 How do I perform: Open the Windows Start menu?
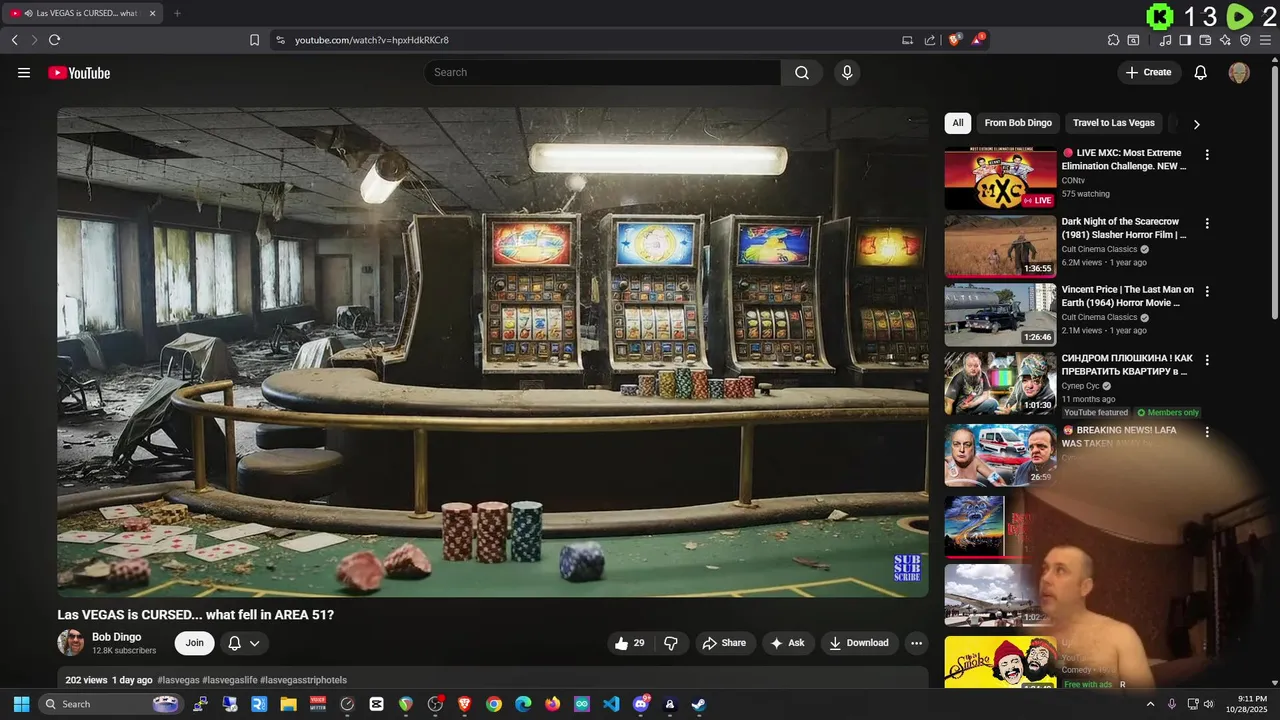coord(21,704)
